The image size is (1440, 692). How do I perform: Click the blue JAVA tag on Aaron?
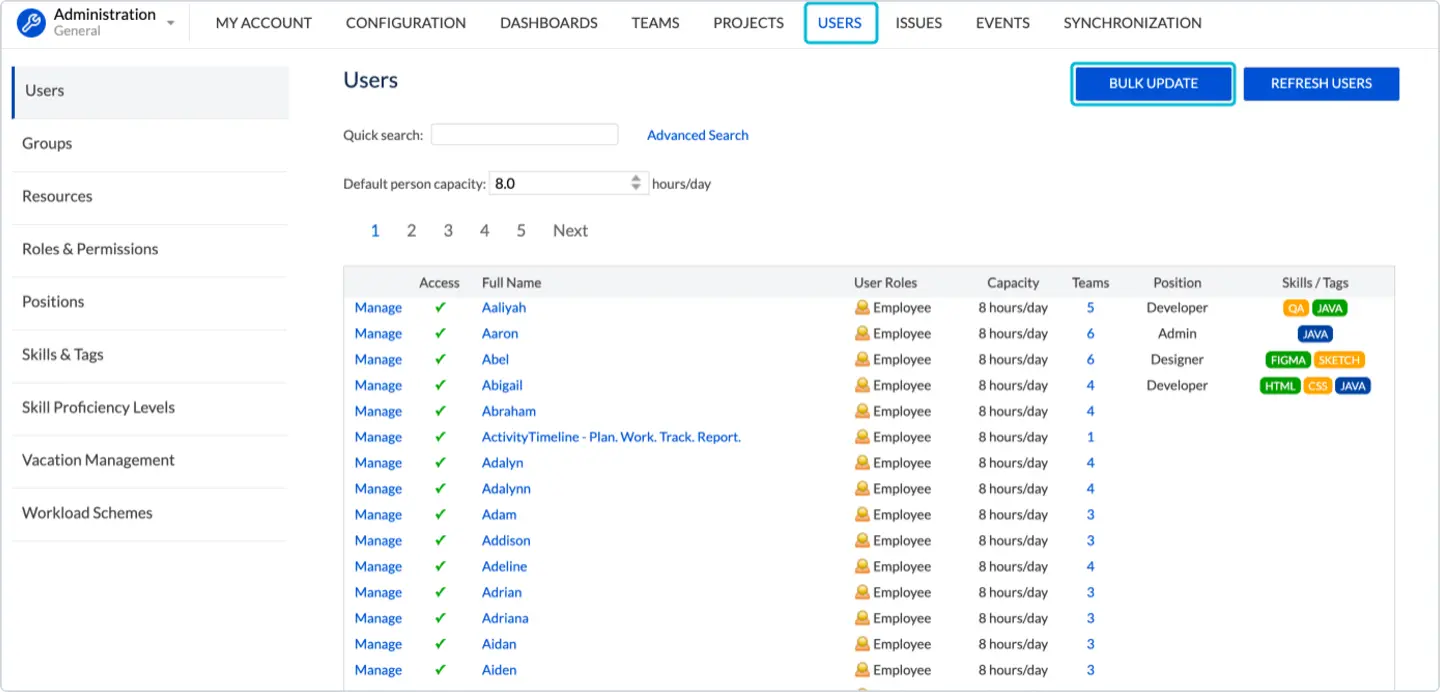tap(1315, 335)
